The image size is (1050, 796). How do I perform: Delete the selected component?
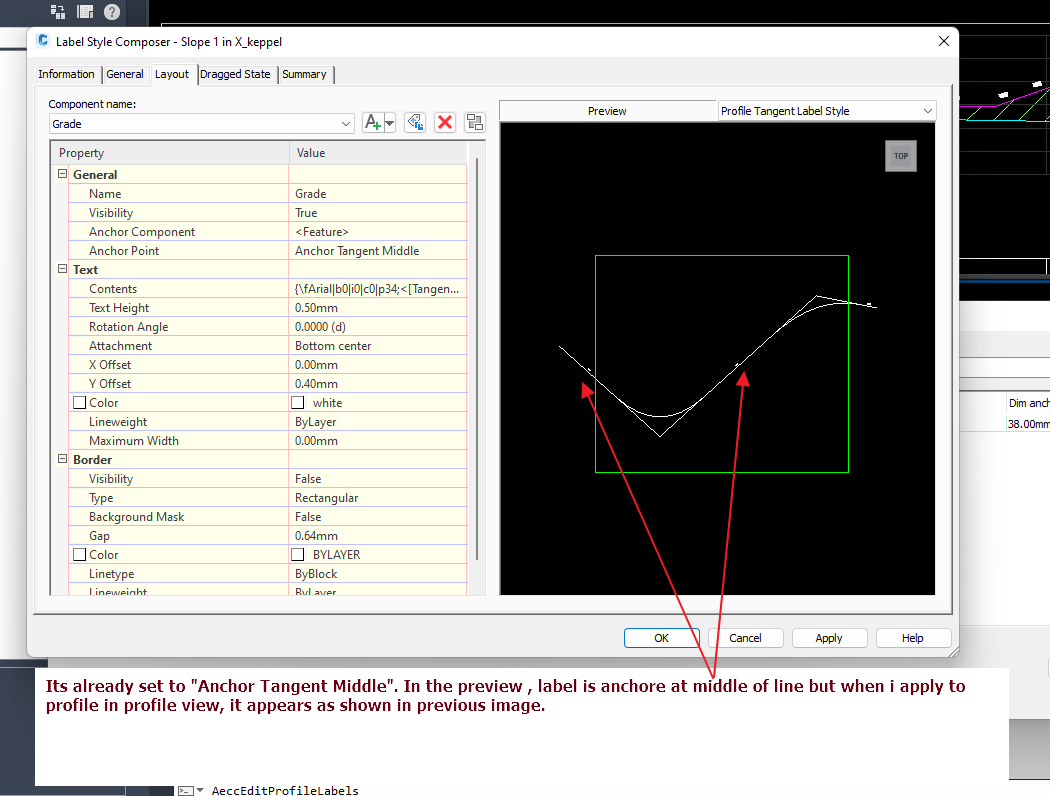(x=444, y=122)
